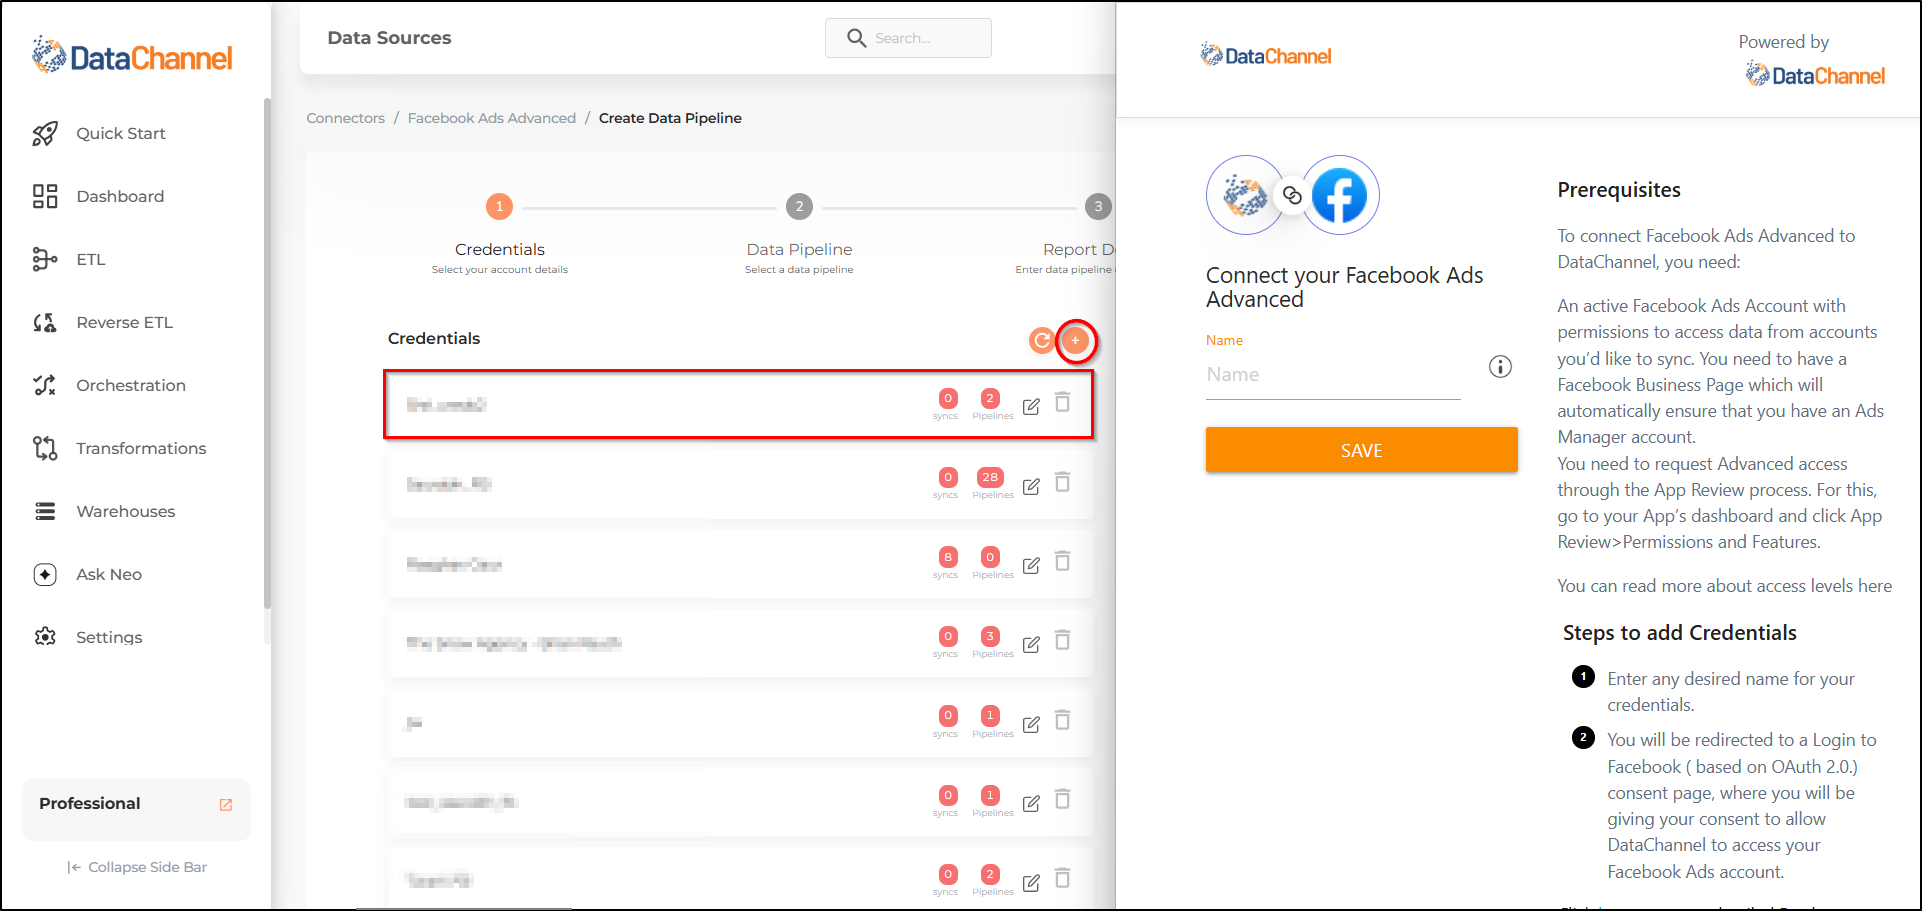Click the Connect your Facebook Ads Advanced title
Viewport: 1922px width, 911px height.
point(1344,287)
